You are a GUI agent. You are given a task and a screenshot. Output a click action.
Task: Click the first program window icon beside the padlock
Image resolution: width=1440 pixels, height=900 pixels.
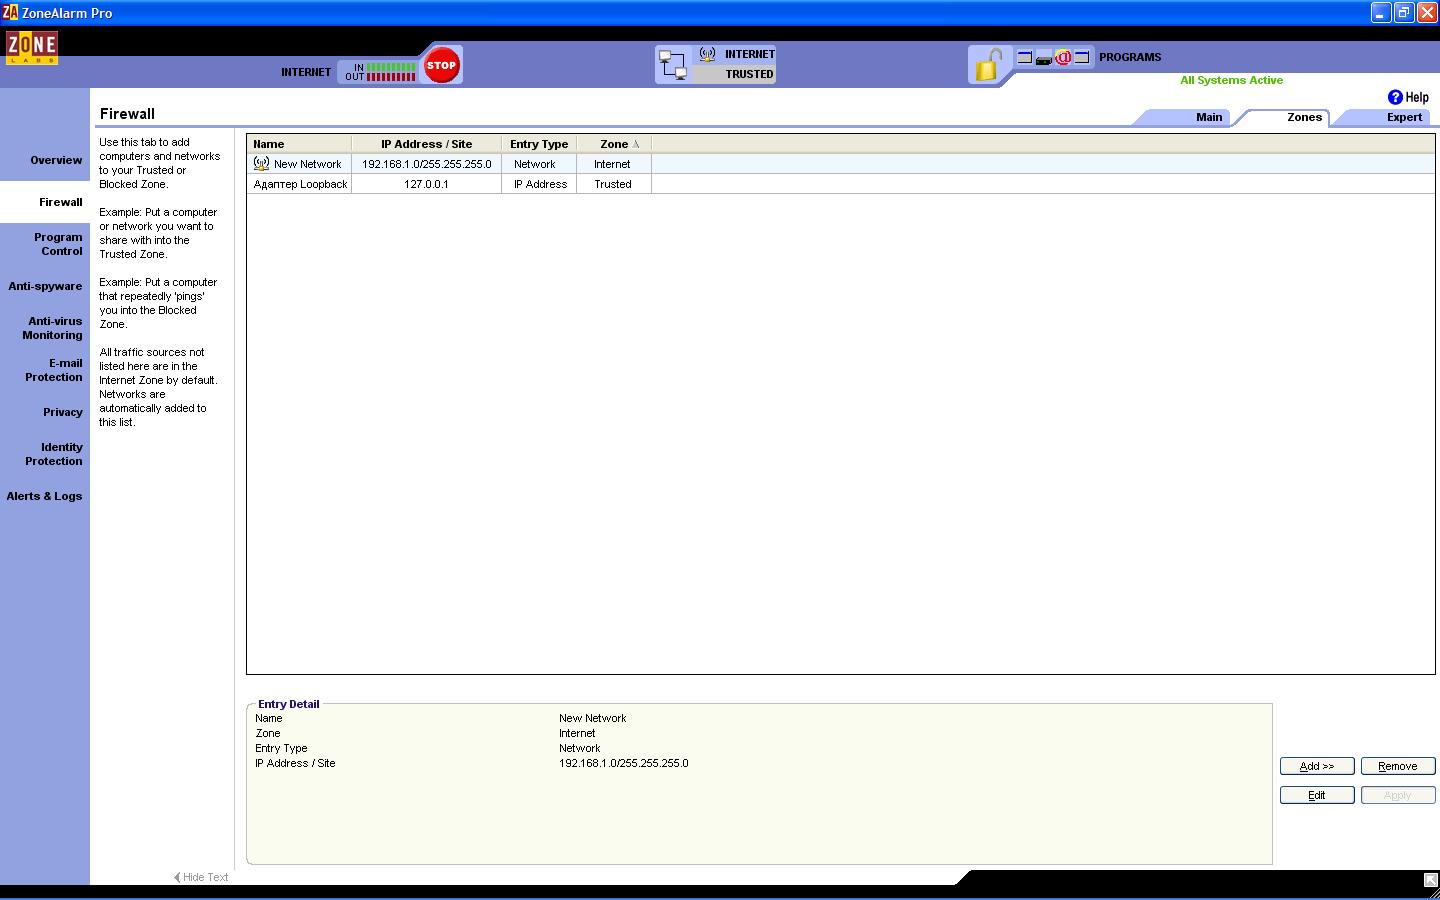click(1025, 58)
